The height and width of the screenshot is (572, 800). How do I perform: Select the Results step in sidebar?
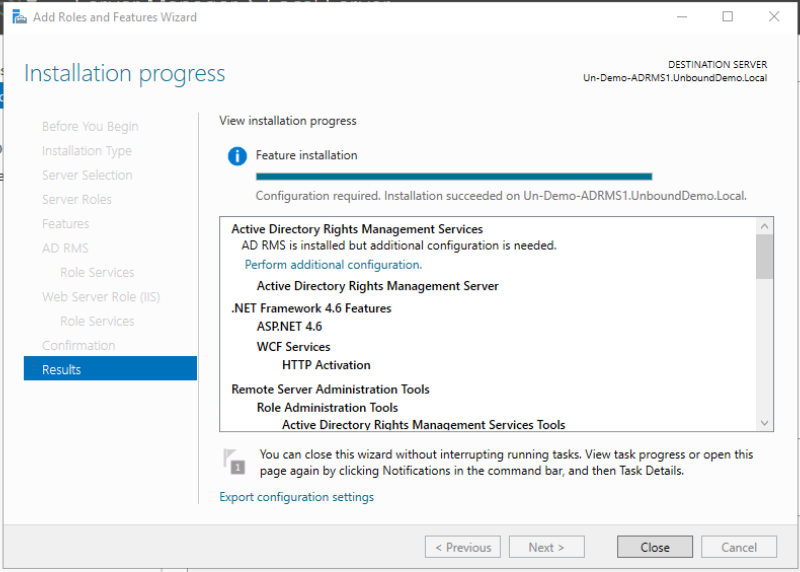point(110,369)
